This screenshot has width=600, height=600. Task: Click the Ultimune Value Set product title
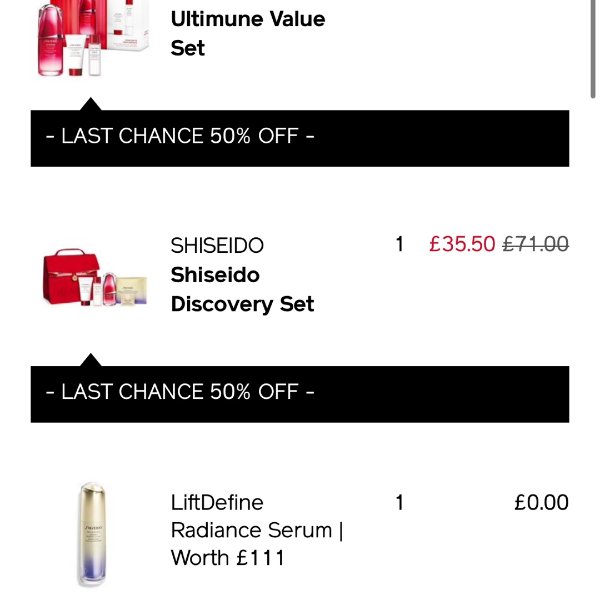(247, 32)
